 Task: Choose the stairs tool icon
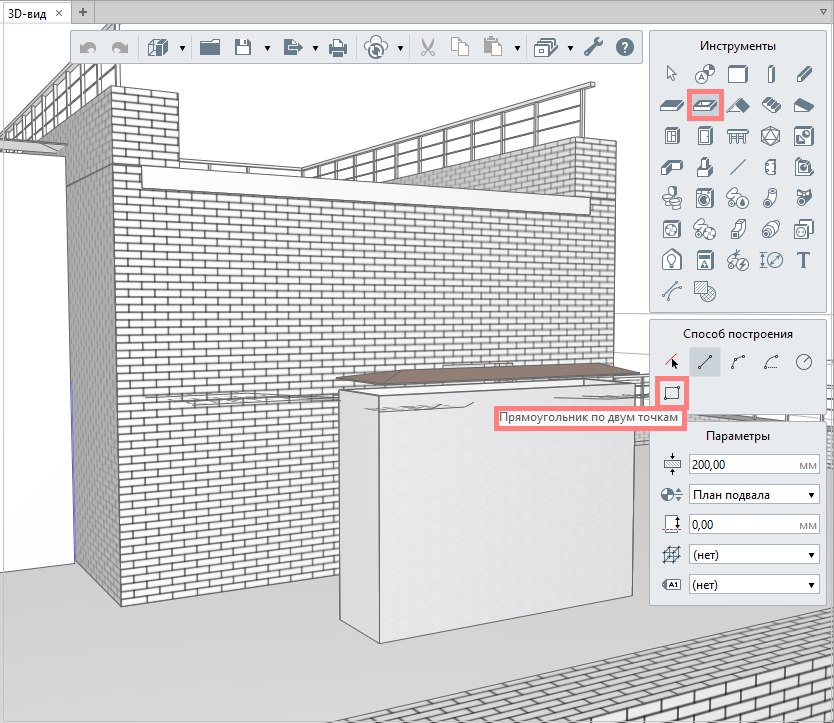[771, 105]
